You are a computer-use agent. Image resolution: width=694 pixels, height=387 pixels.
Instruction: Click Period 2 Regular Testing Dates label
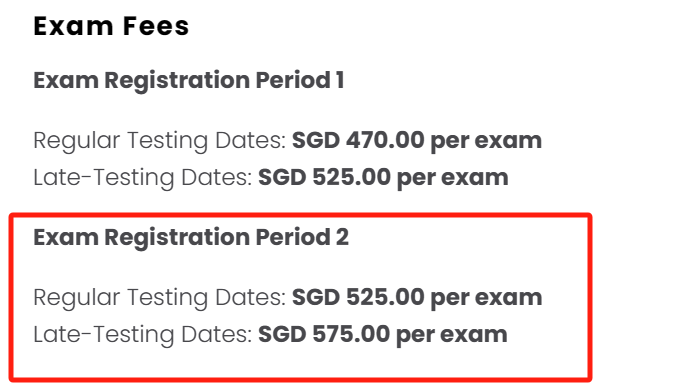[x=160, y=298]
